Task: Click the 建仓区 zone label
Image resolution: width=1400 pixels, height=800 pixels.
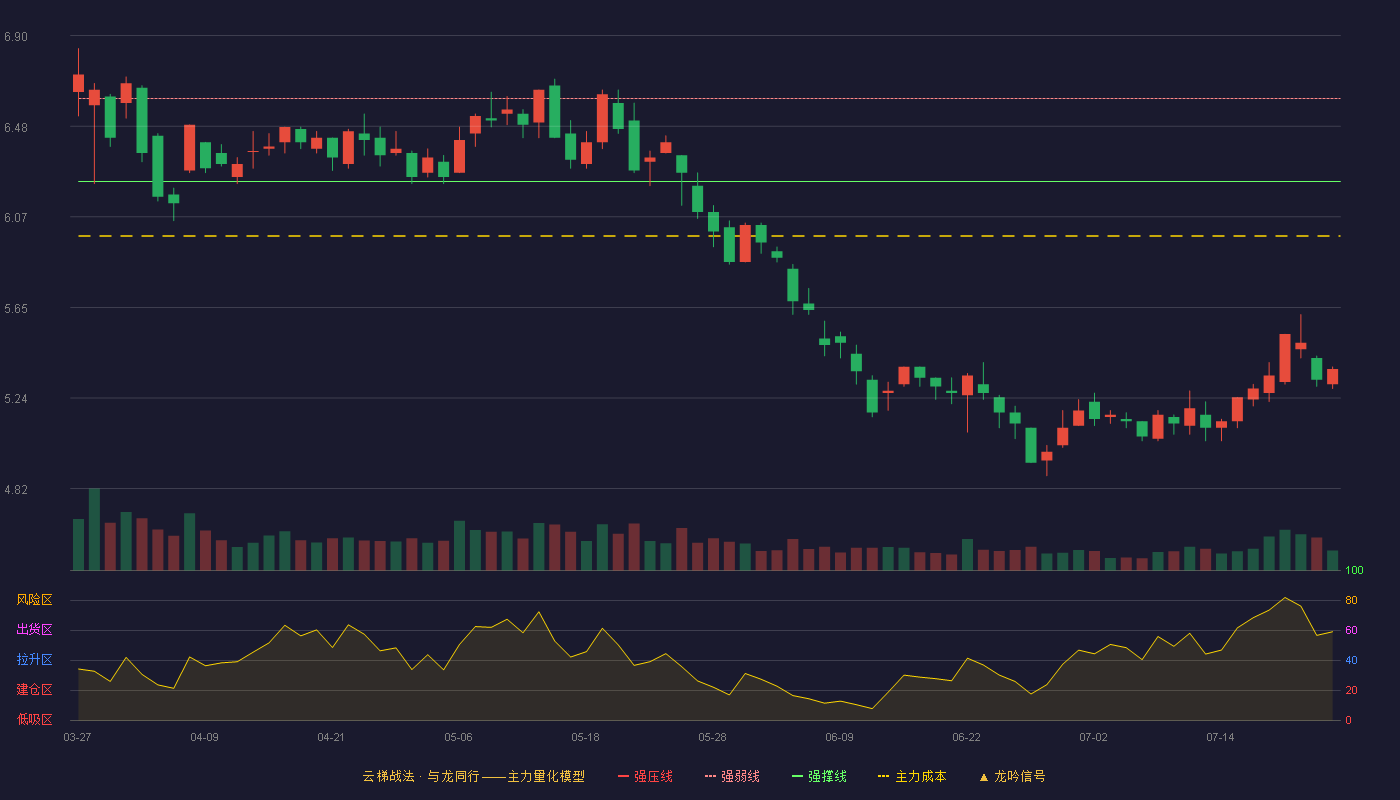Action: click(34, 690)
